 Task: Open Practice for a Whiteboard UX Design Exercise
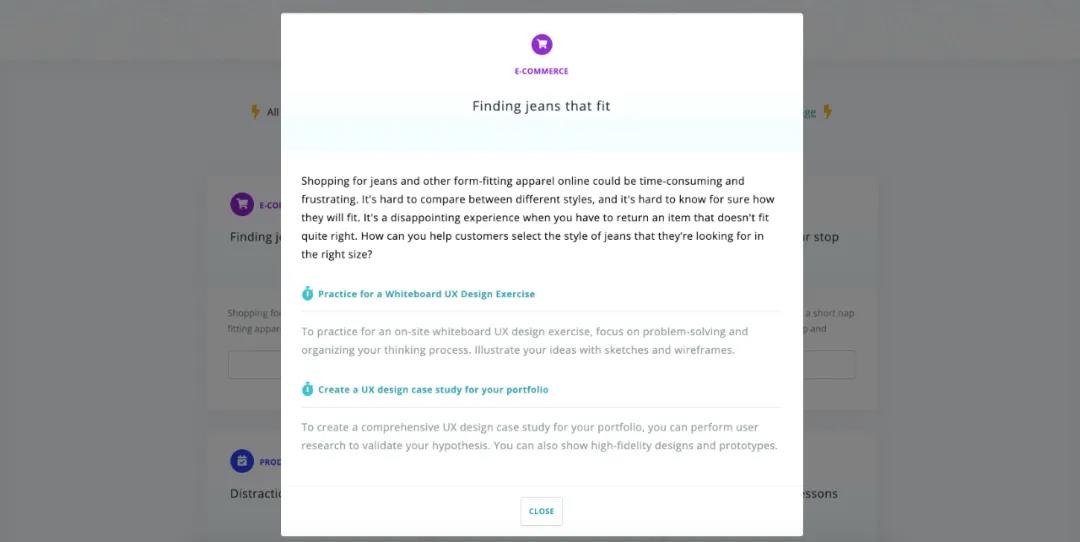[x=426, y=294]
